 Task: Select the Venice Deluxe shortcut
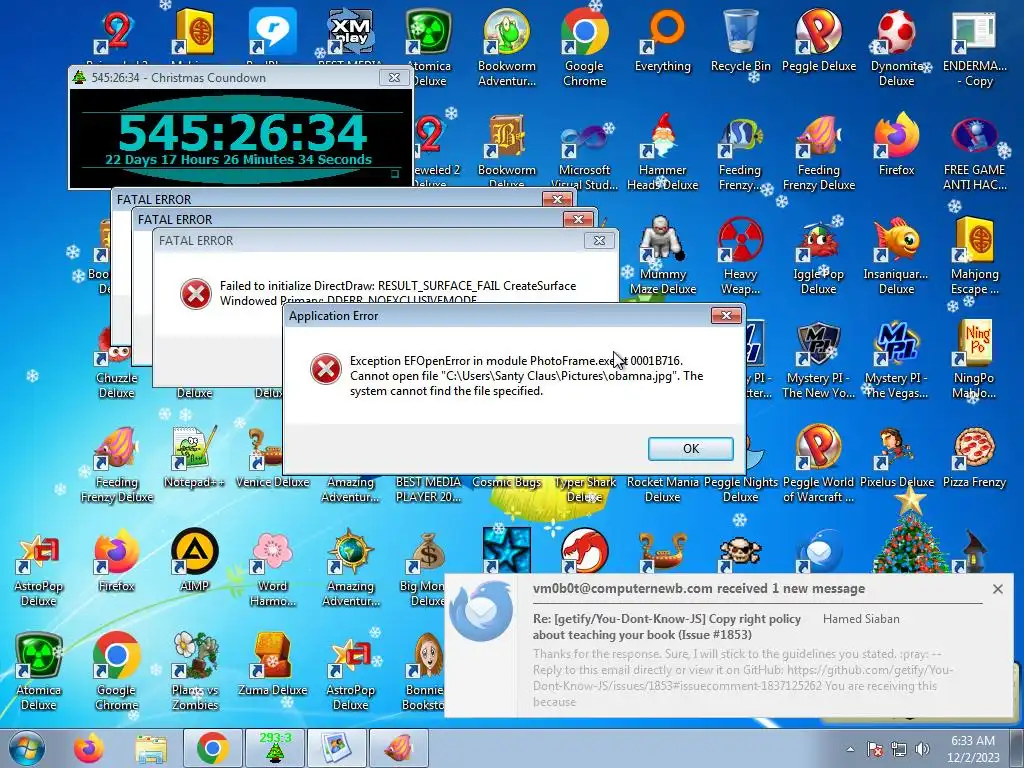(272, 457)
